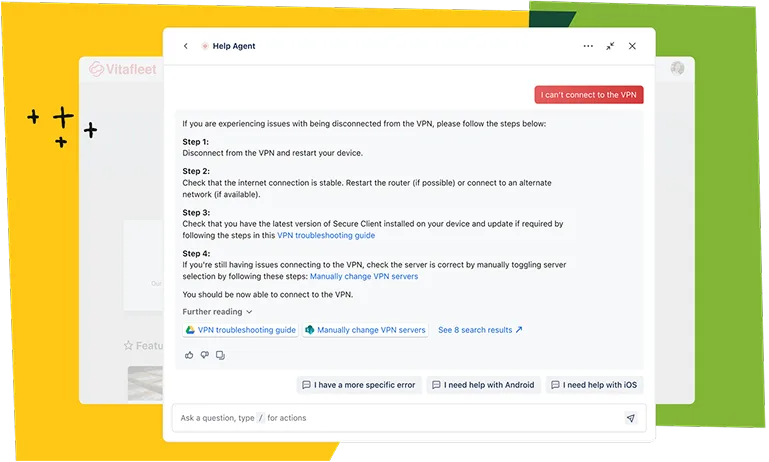769x462 pixels.
Task: Select 'I need help with iOS' suggestion
Action: pos(594,385)
